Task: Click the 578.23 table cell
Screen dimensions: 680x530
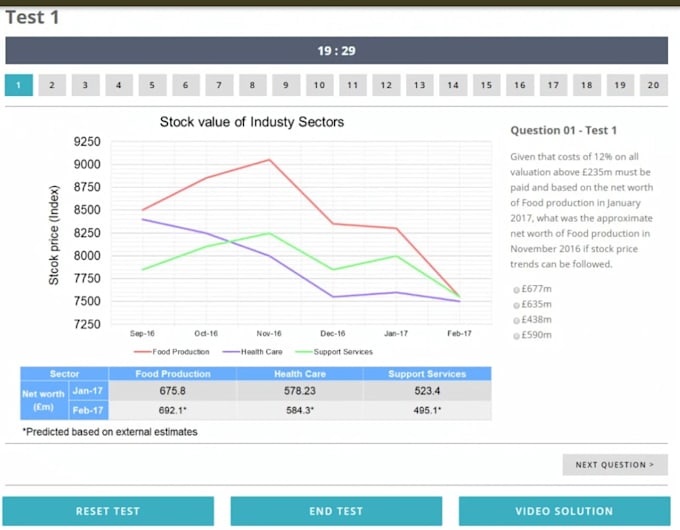Action: pos(300,391)
